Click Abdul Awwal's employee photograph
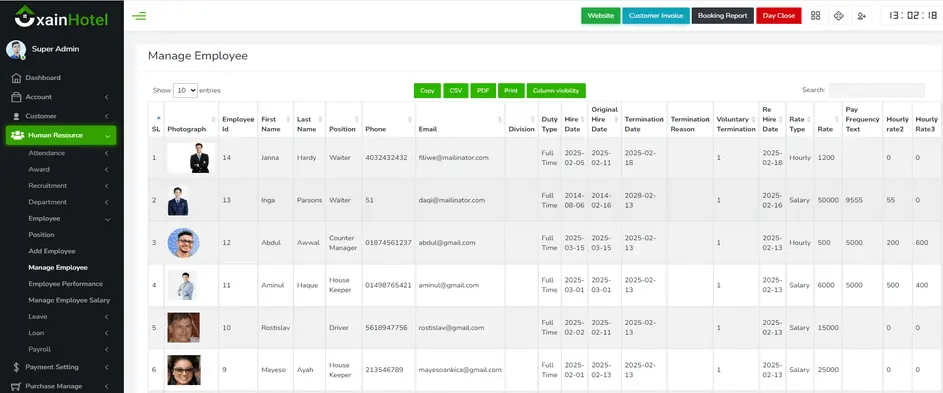Screen dimensions: 943x393 (x=183, y=243)
